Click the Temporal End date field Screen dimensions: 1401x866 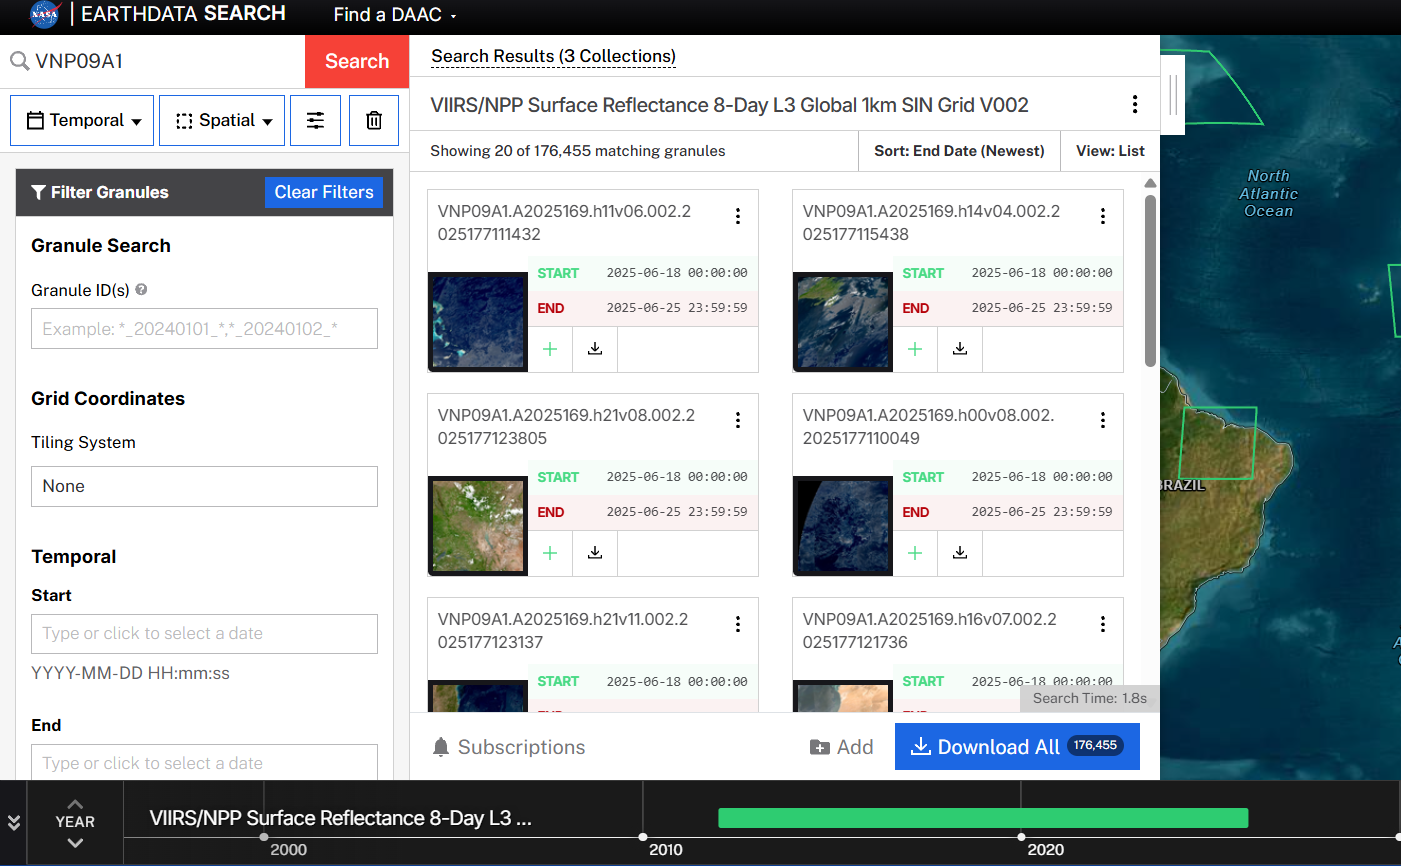(204, 762)
